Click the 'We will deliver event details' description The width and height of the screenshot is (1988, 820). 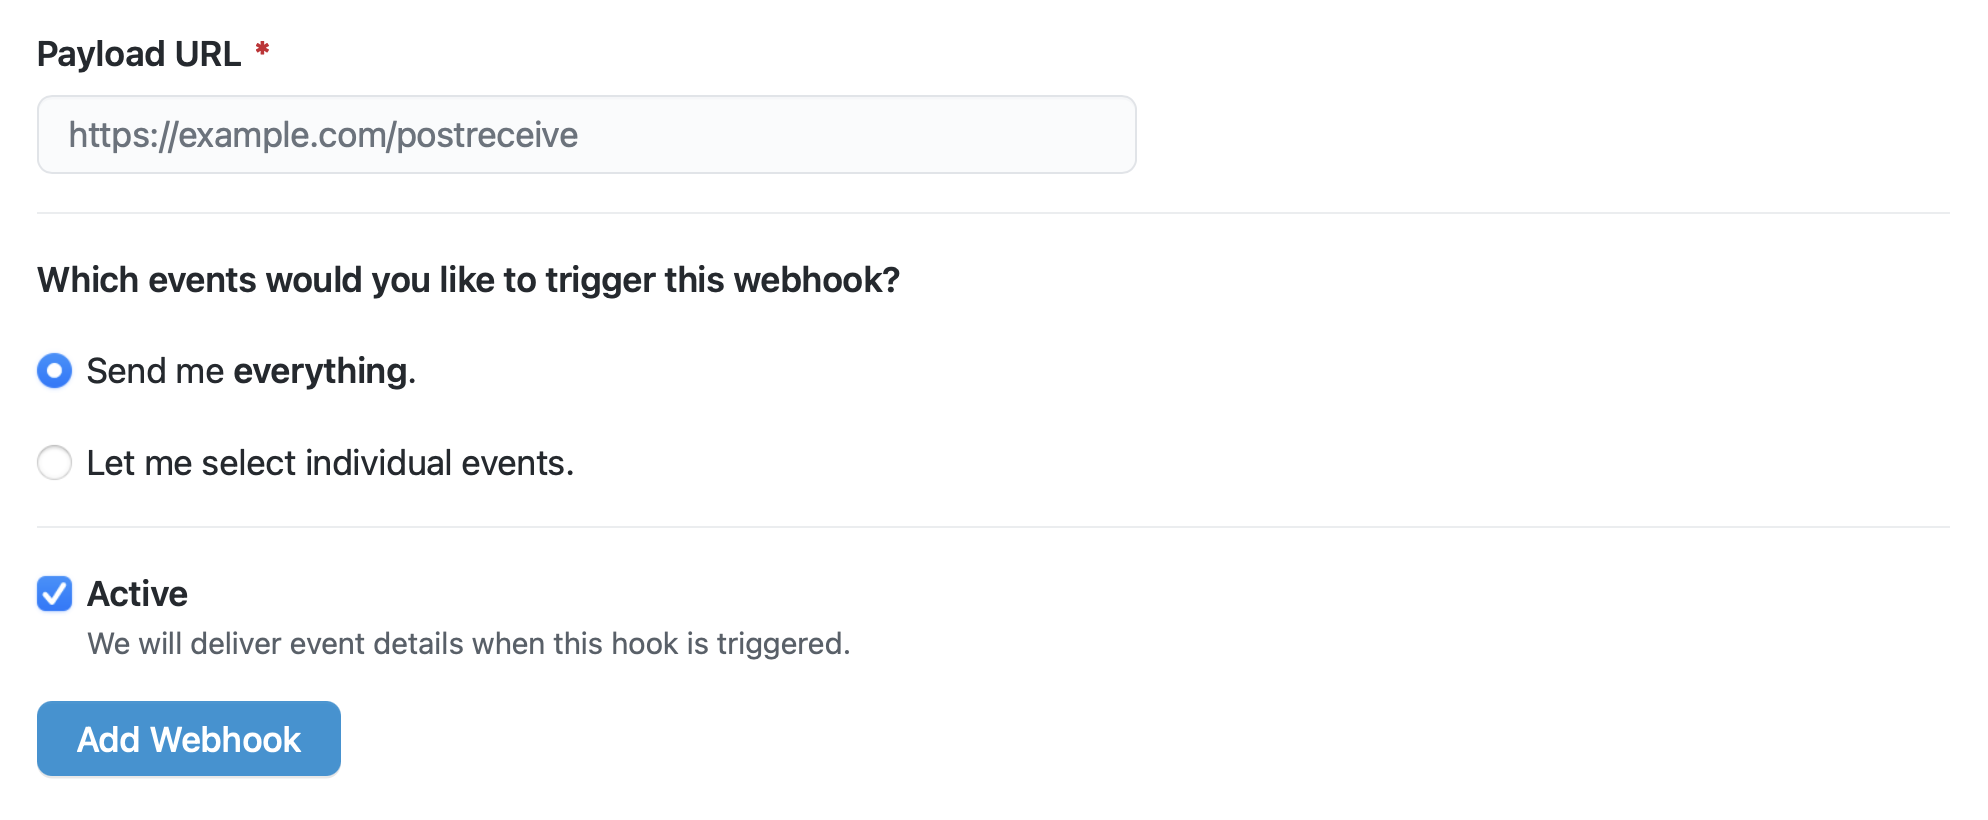pos(468,644)
